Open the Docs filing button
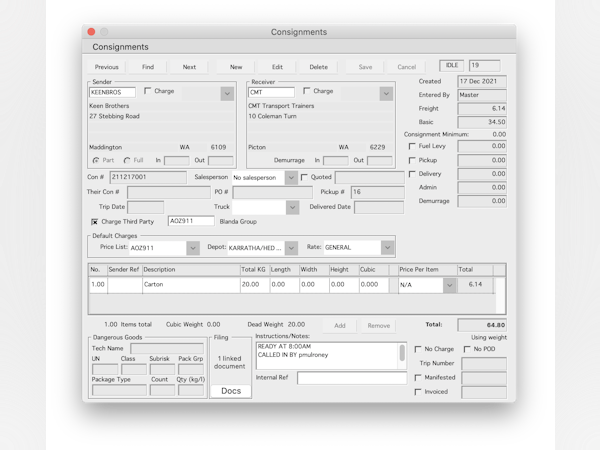This screenshot has height=450, width=600. click(x=231, y=391)
